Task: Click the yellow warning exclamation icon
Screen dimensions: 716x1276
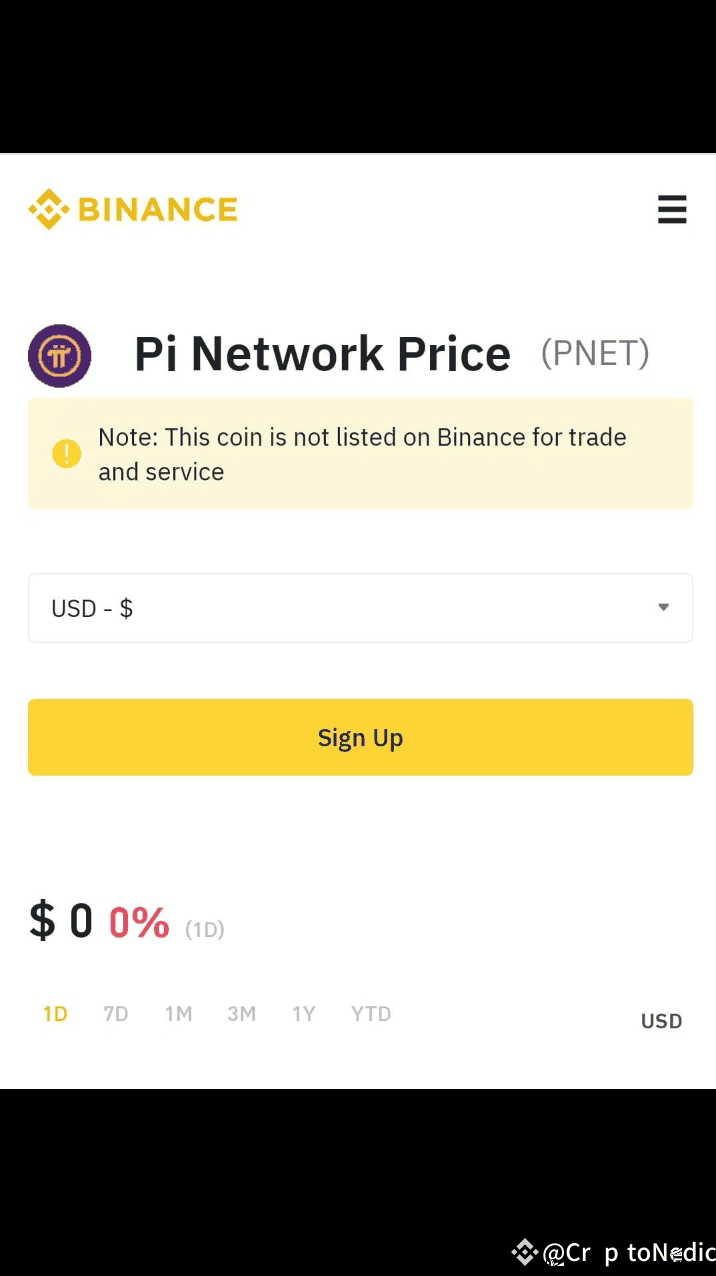Action: pos(66,454)
